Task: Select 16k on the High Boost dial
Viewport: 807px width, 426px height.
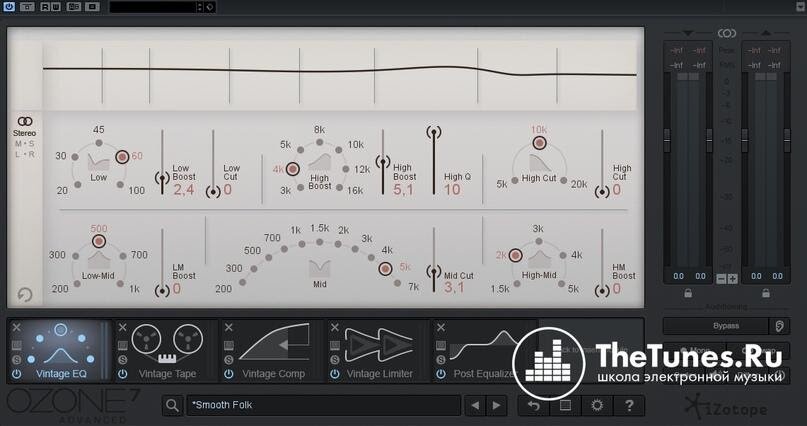Action: (339, 187)
